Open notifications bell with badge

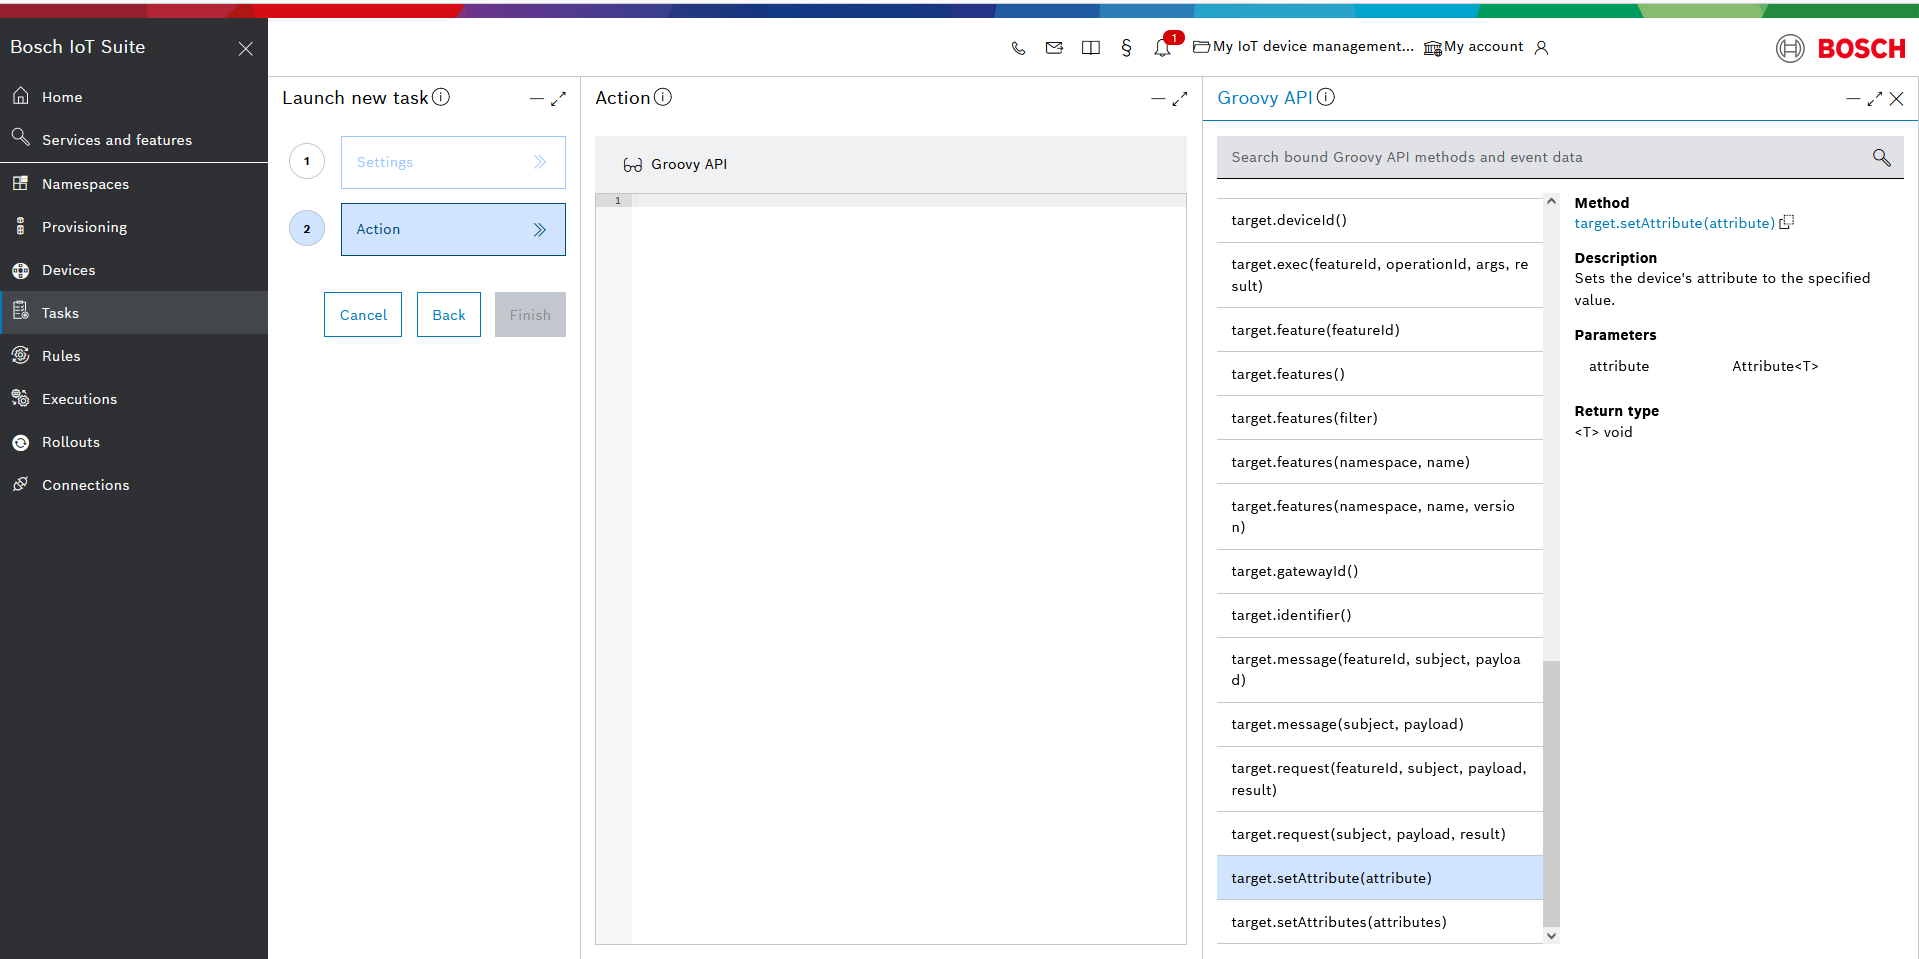[x=1165, y=46]
